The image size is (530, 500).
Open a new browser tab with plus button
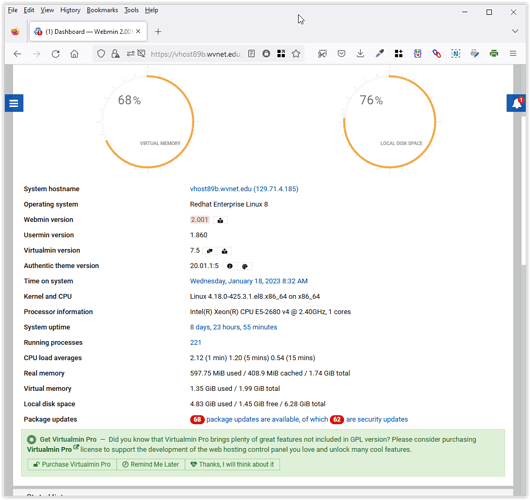[158, 32]
